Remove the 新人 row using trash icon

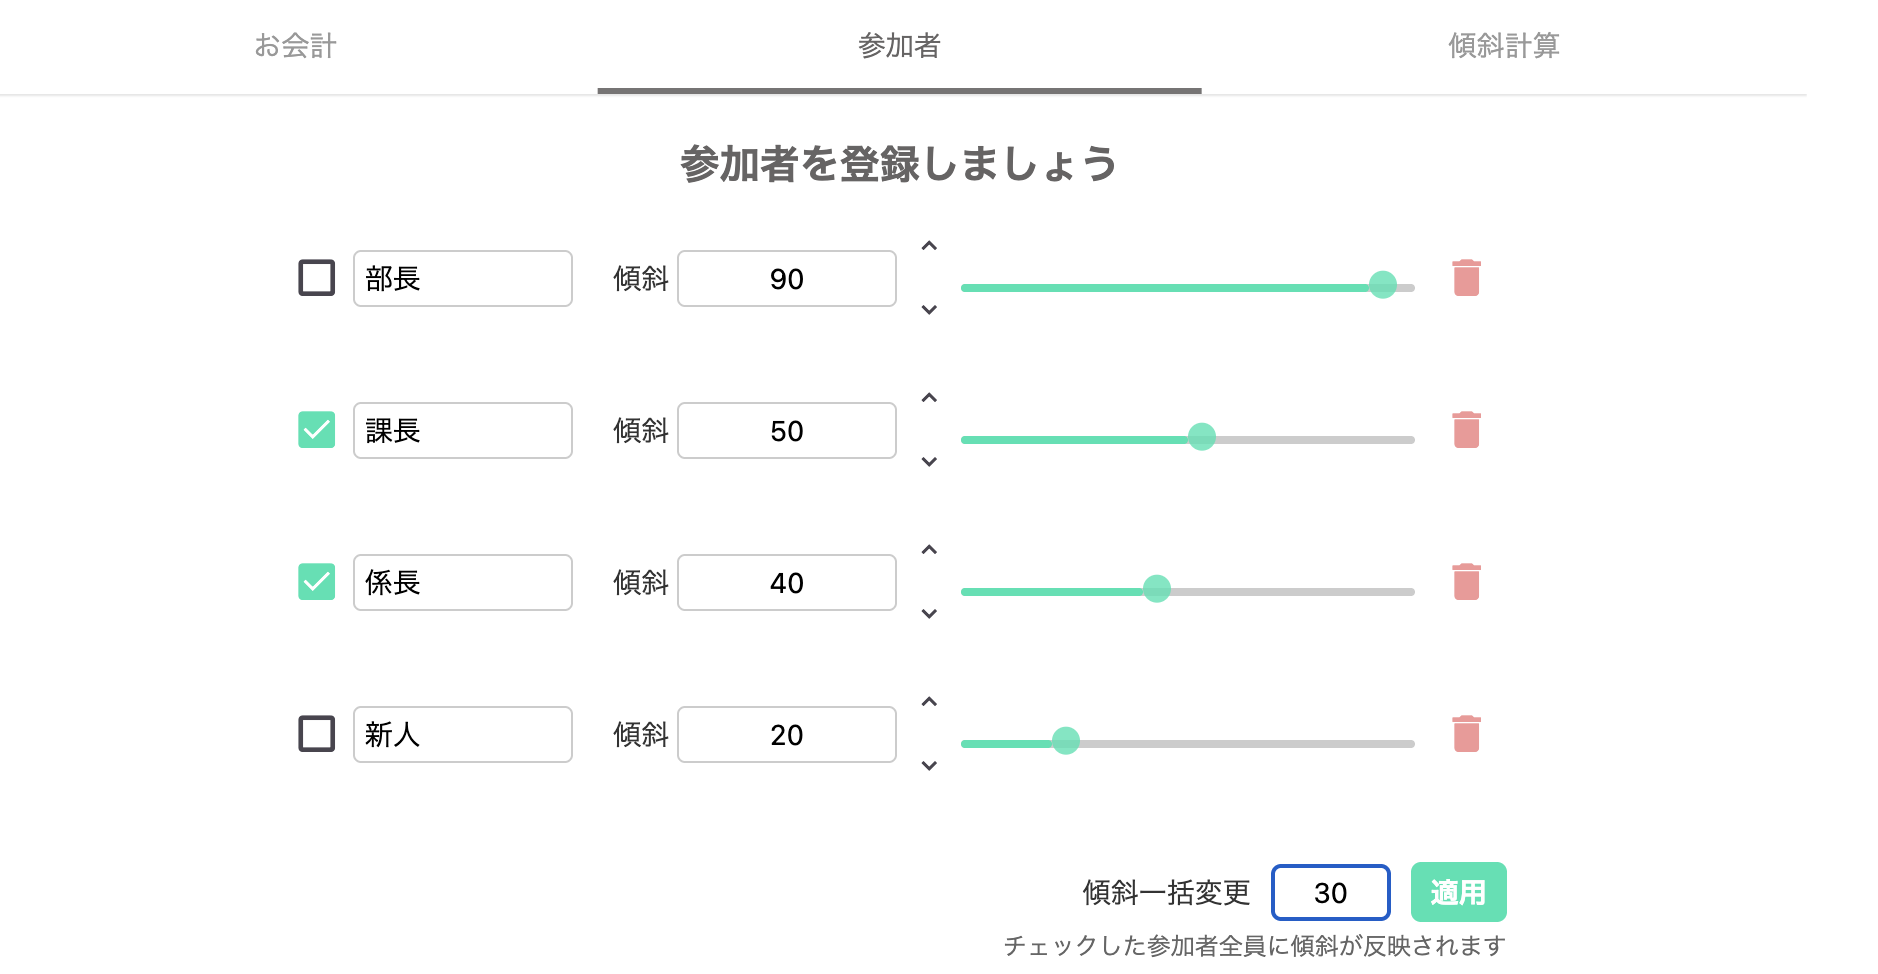click(x=1466, y=734)
